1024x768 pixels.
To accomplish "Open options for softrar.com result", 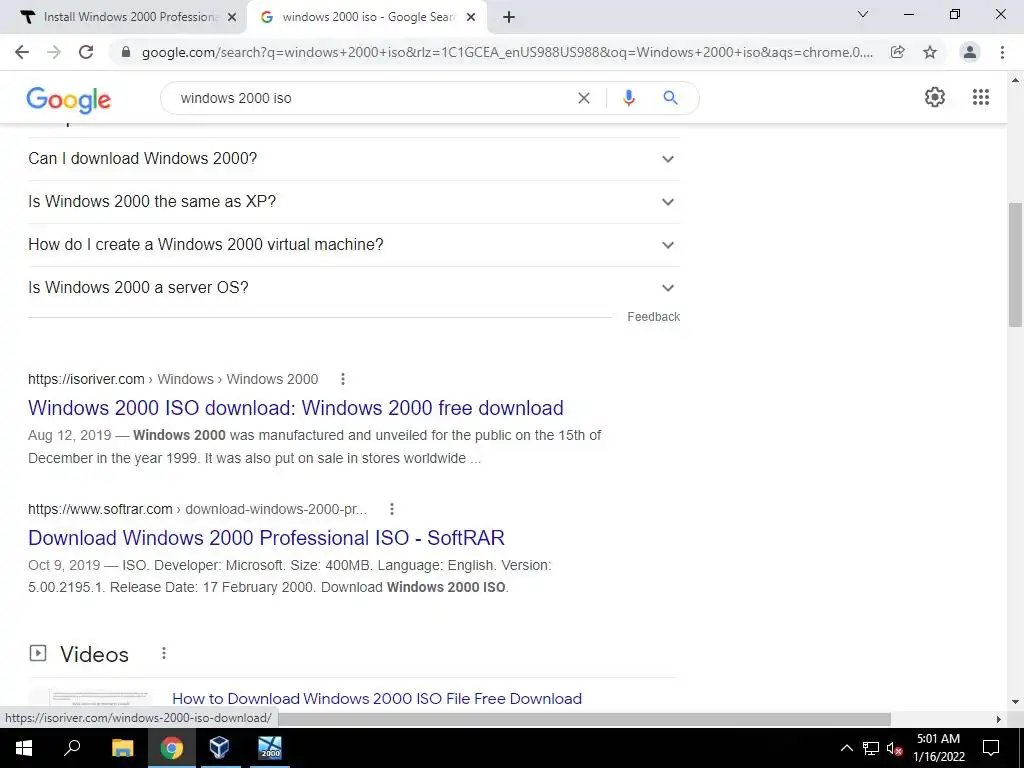I will pyautogui.click(x=392, y=509).
